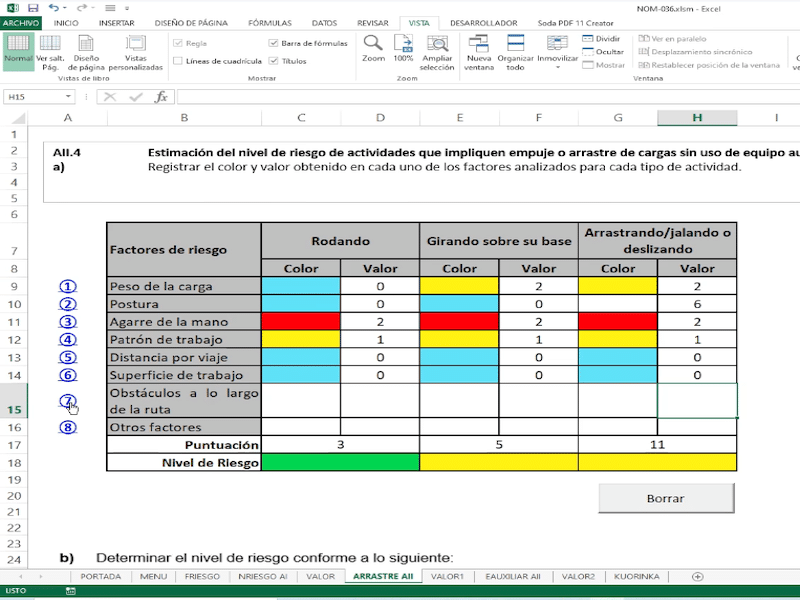Open the EAUXILIAR AII sheet tab
The height and width of the screenshot is (600, 800).
513,577
